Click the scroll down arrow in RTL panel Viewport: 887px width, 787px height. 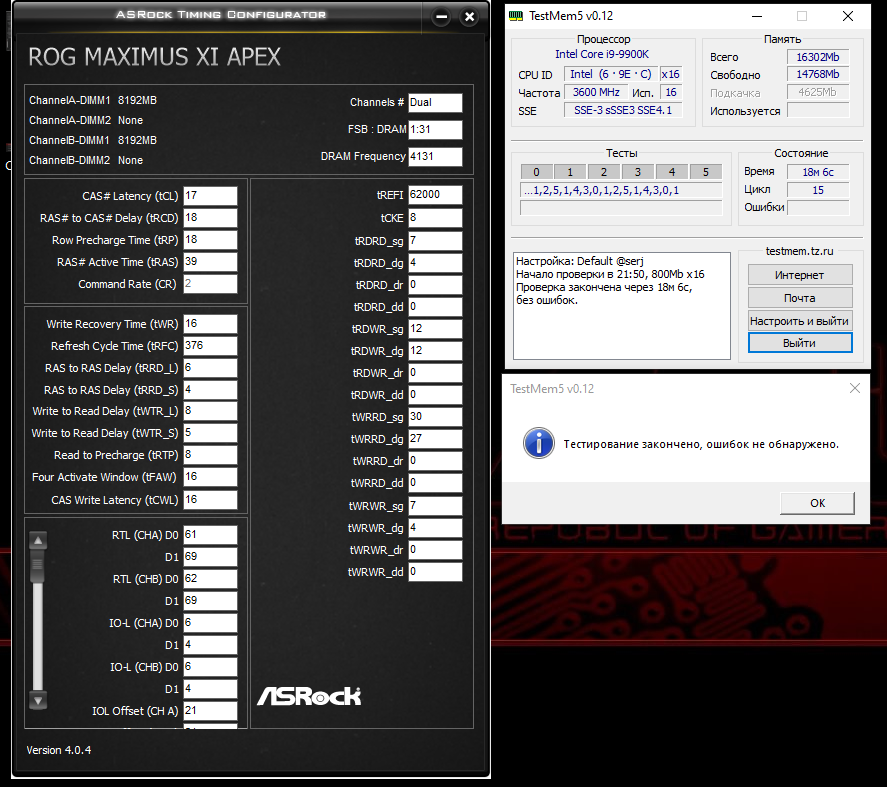point(38,700)
